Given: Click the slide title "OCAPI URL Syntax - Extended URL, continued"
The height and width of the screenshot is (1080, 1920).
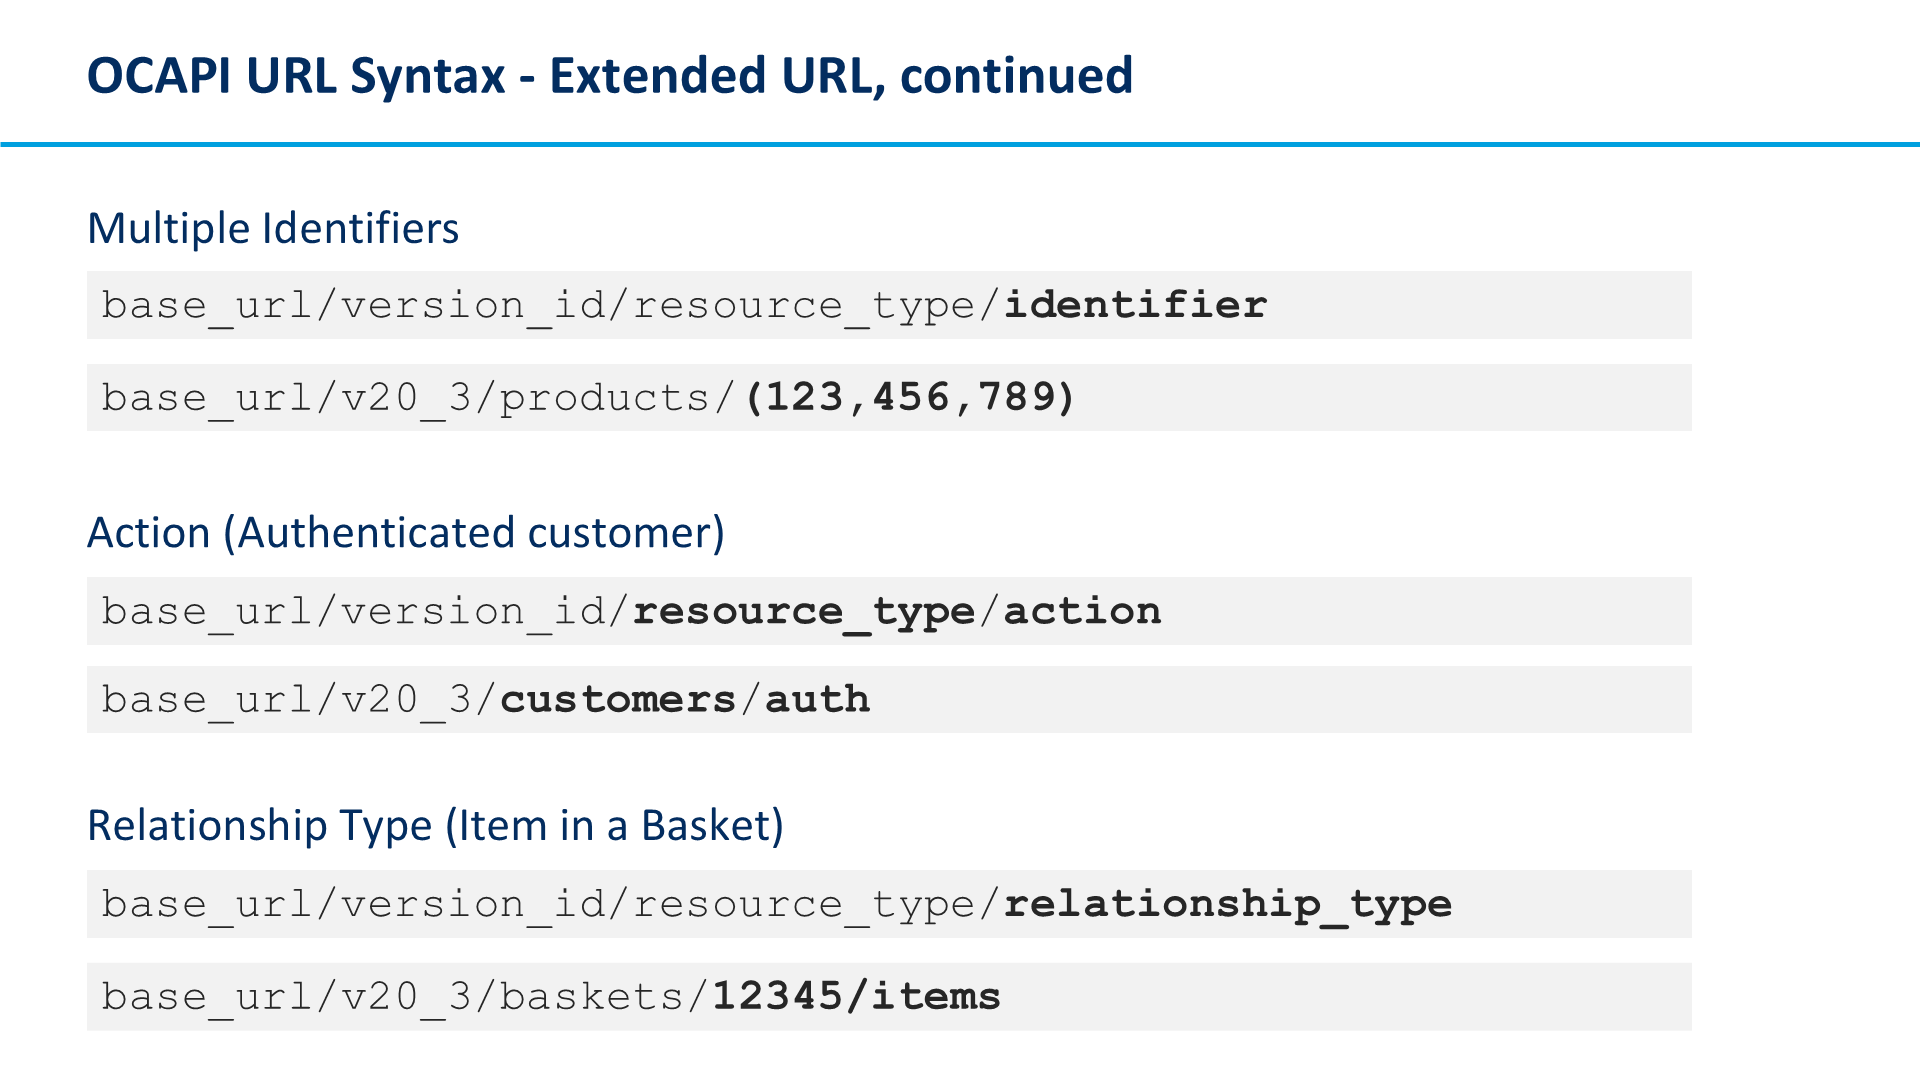Looking at the screenshot, I should click(610, 77).
